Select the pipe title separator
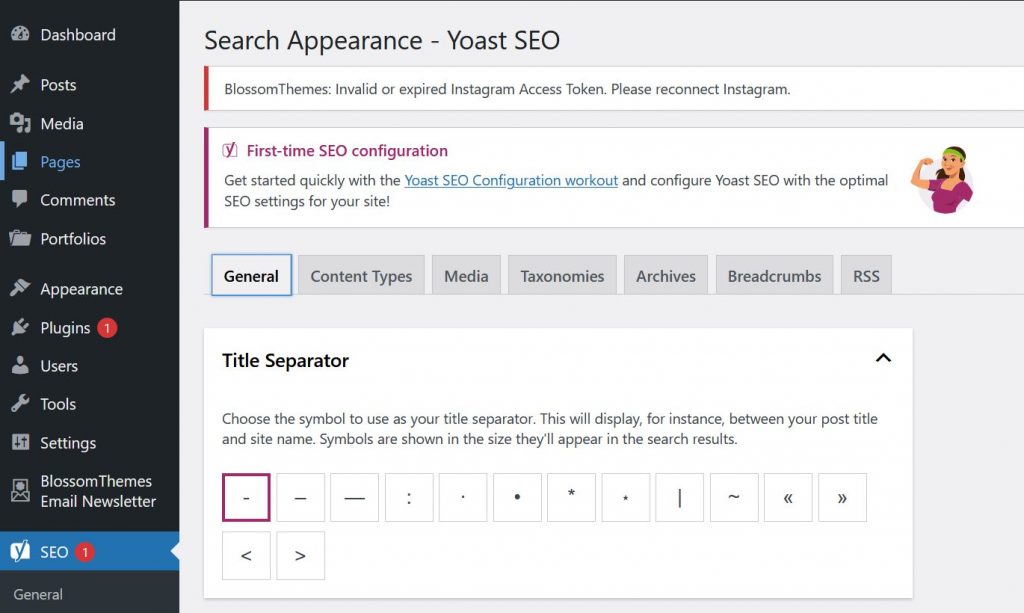1024x613 pixels. click(679, 497)
